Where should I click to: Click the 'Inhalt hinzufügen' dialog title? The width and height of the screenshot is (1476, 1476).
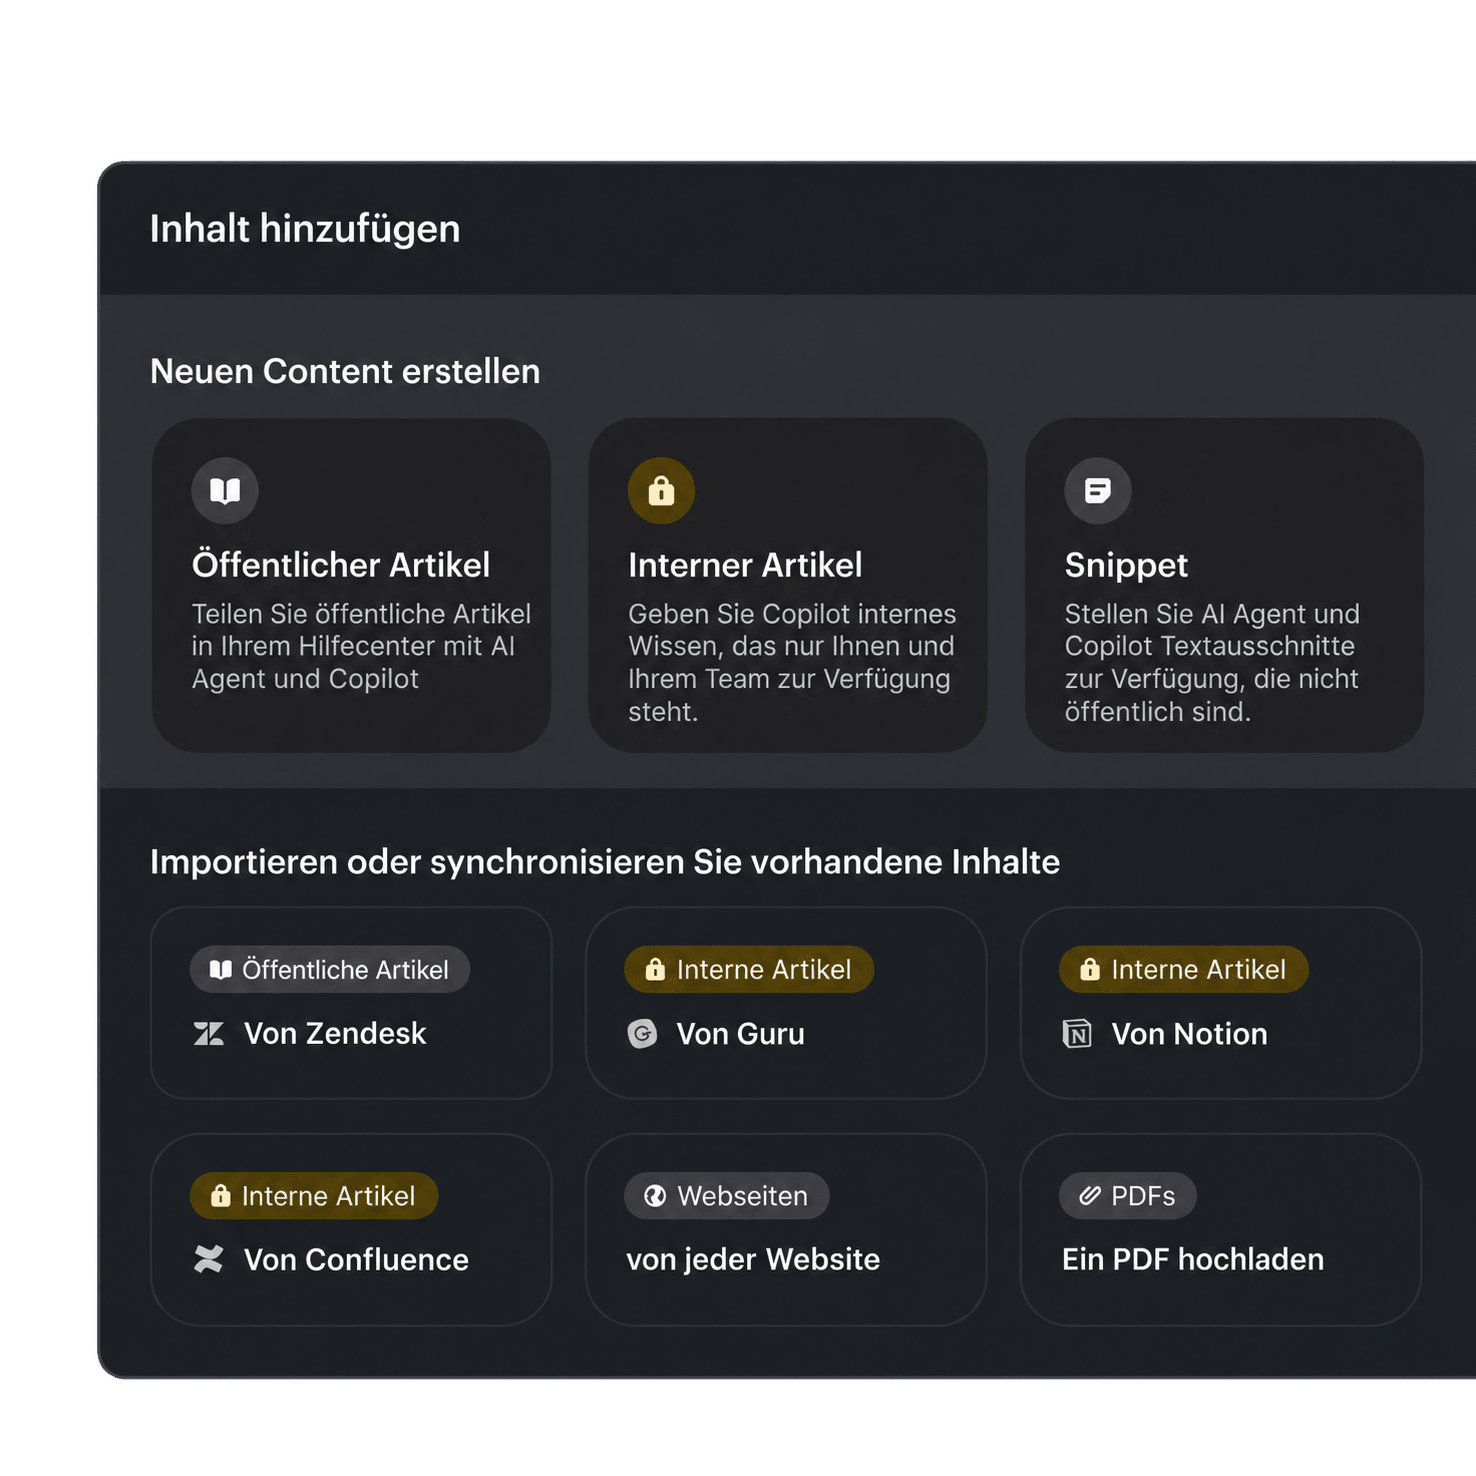(305, 229)
